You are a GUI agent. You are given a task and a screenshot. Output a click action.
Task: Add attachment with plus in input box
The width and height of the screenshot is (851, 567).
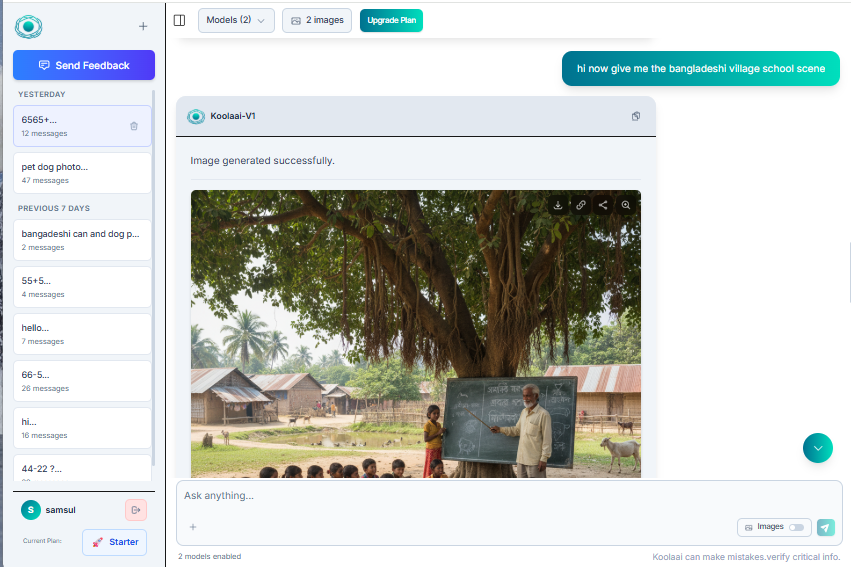click(193, 527)
